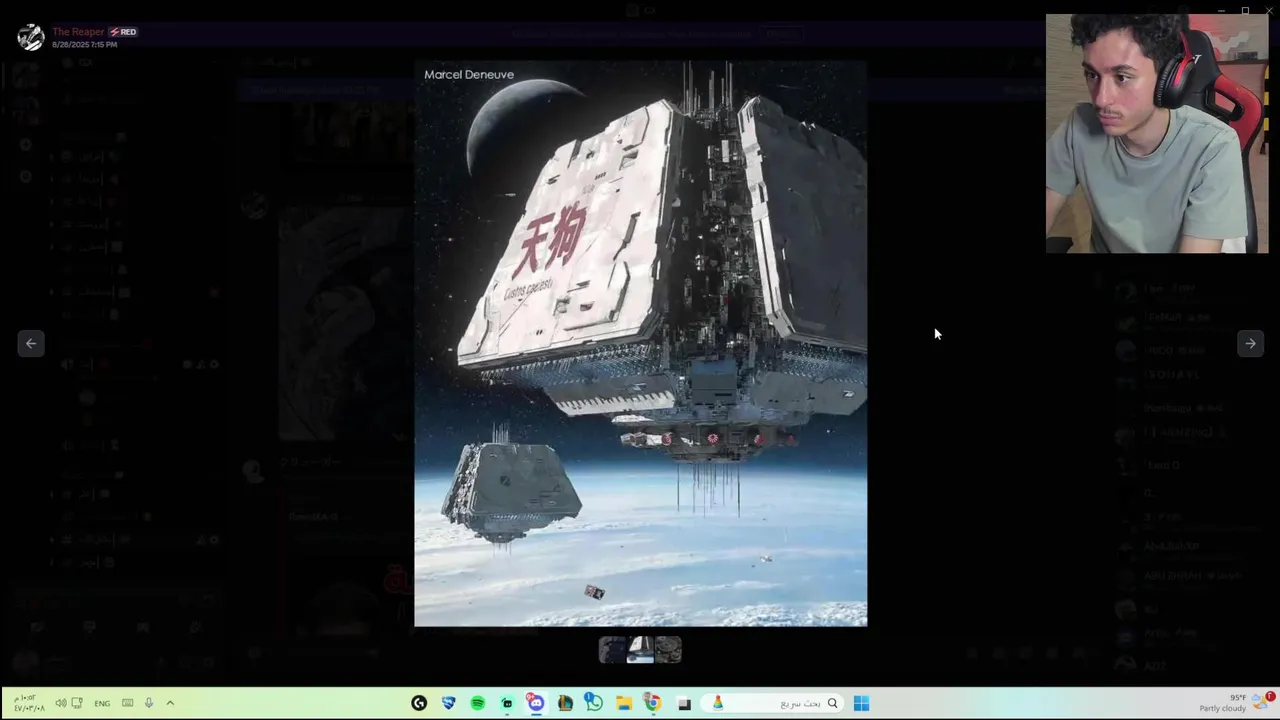Image resolution: width=1280 pixels, height=720 pixels.
Task: Open the Task View taskbar icon
Action: [684, 703]
